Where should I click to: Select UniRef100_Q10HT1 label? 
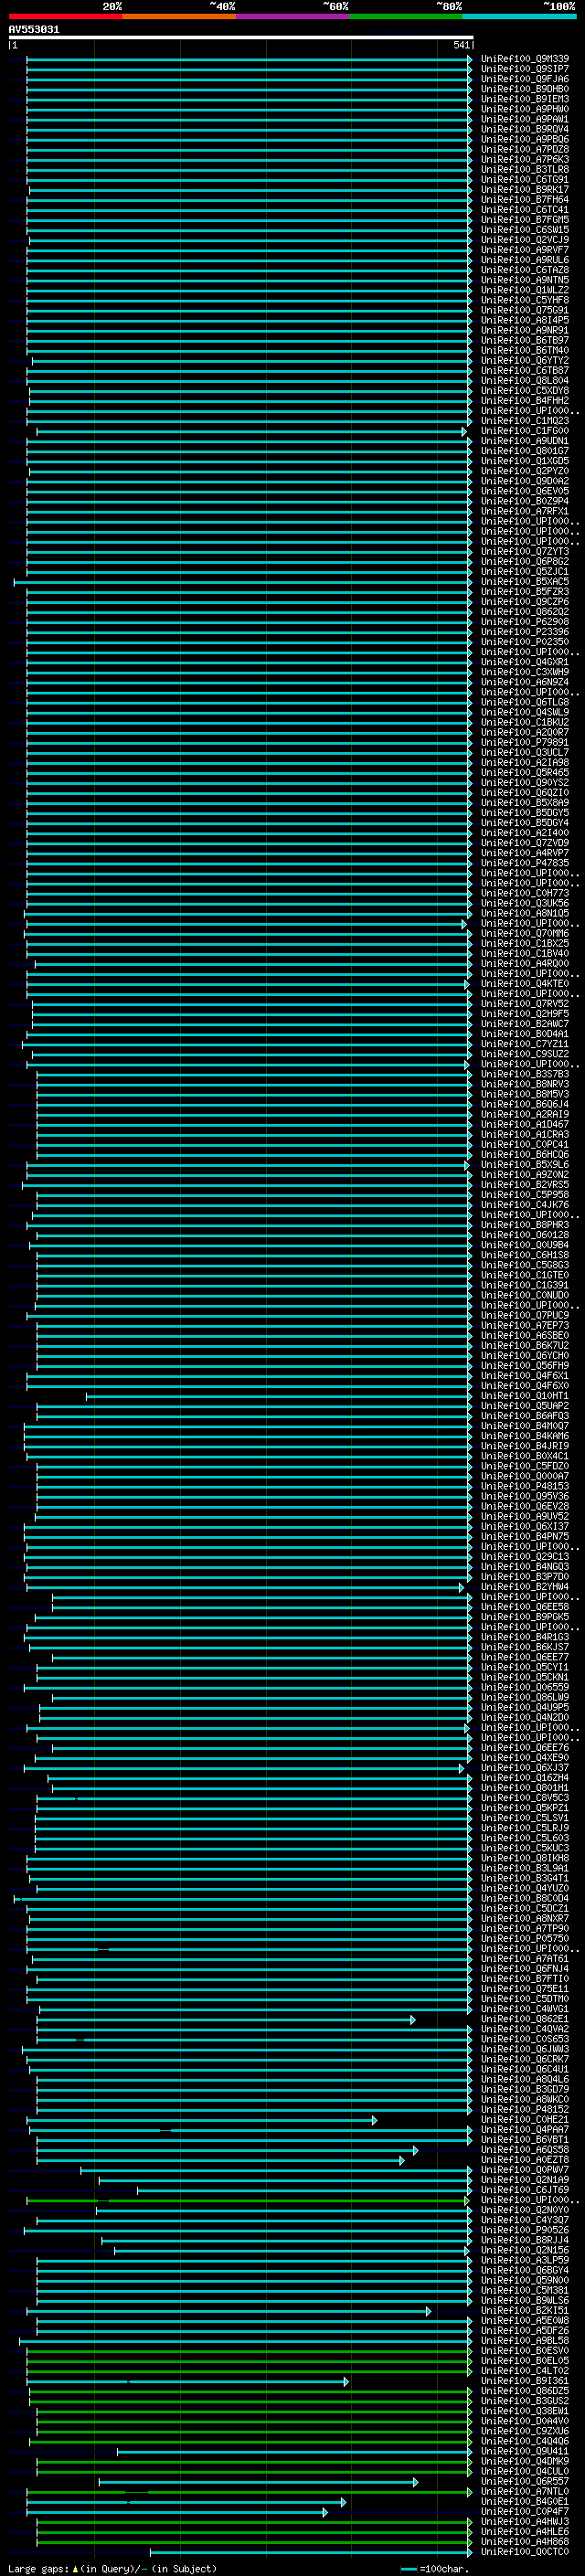coord(525,1396)
